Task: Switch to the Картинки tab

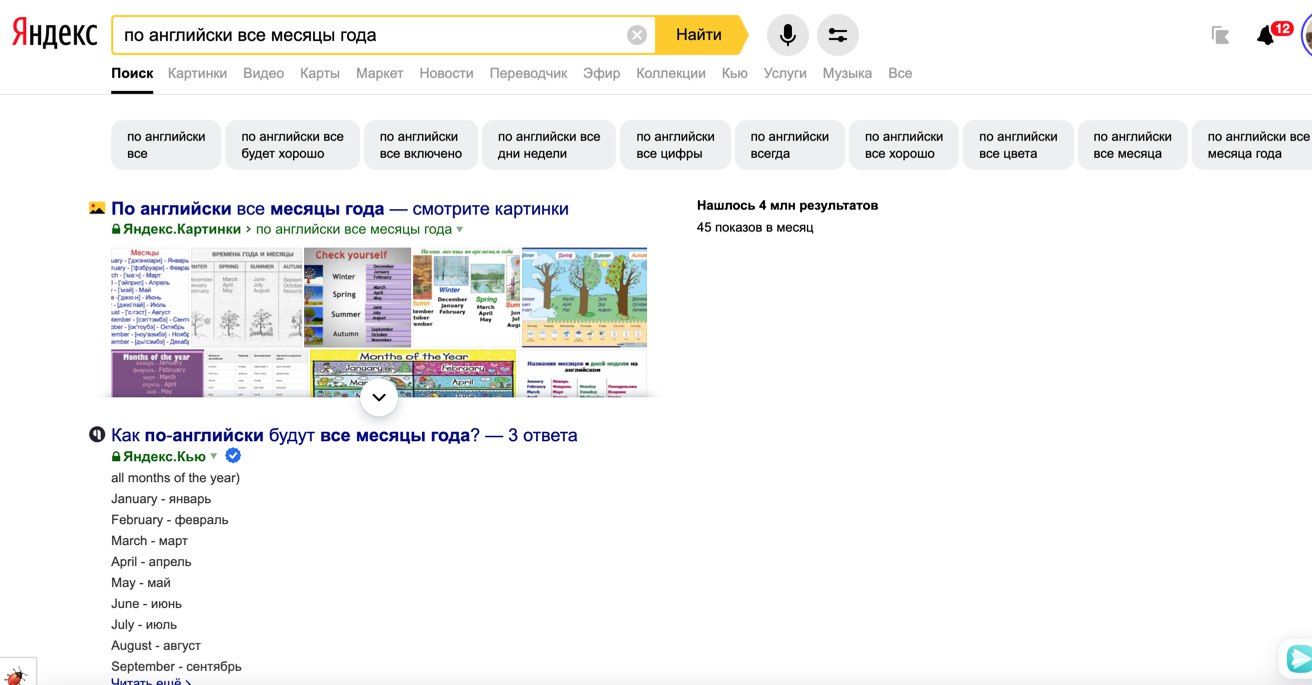Action: point(197,73)
